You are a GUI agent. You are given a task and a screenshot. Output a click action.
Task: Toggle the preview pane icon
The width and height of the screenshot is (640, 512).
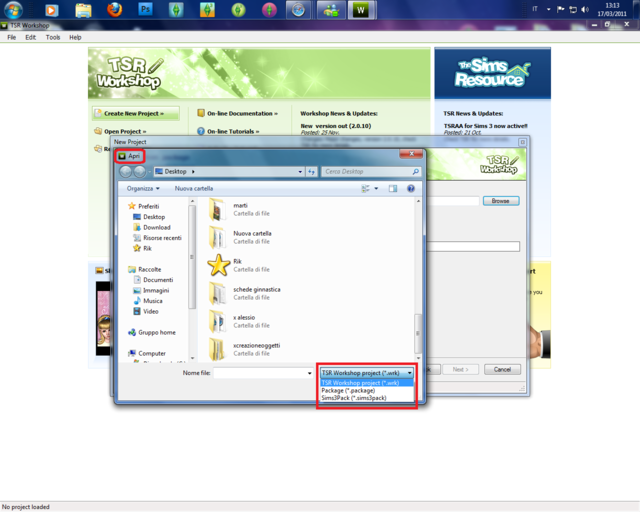click(393, 189)
